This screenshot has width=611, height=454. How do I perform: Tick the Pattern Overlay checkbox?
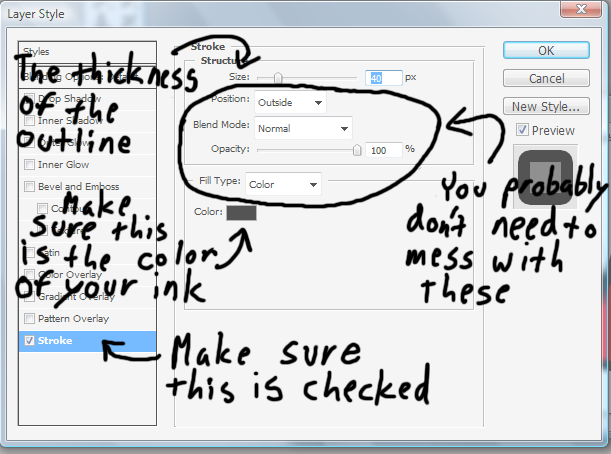pyautogui.click(x=30, y=319)
